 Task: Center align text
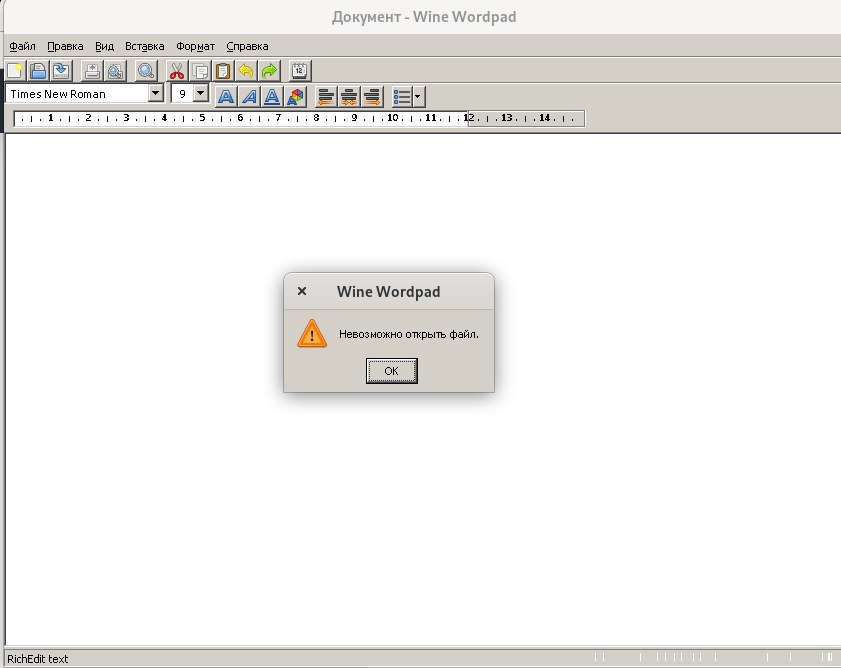coord(349,97)
